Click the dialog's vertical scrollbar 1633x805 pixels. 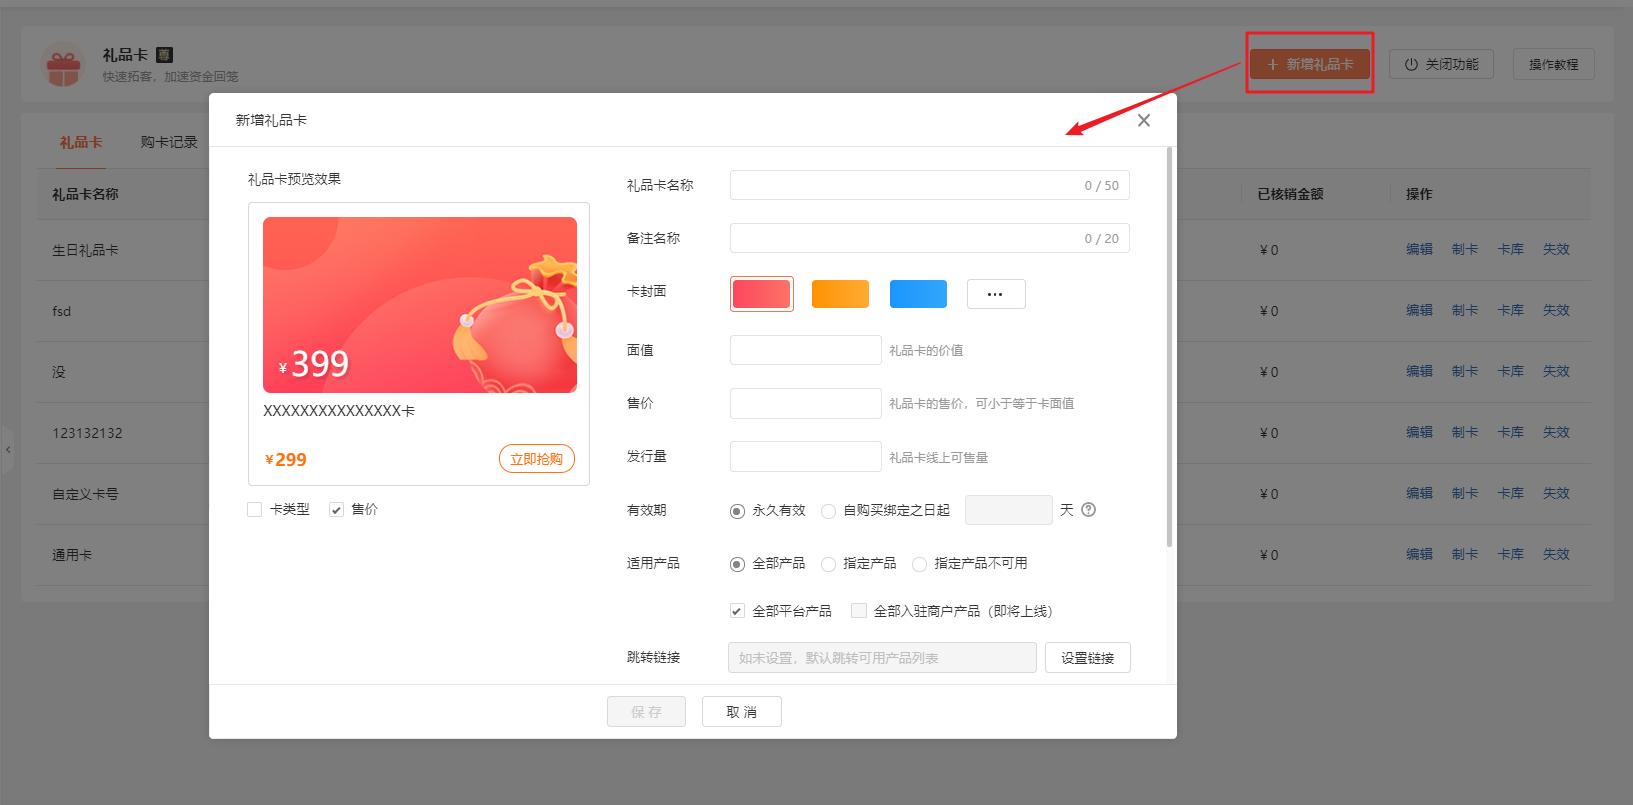pos(1169,347)
